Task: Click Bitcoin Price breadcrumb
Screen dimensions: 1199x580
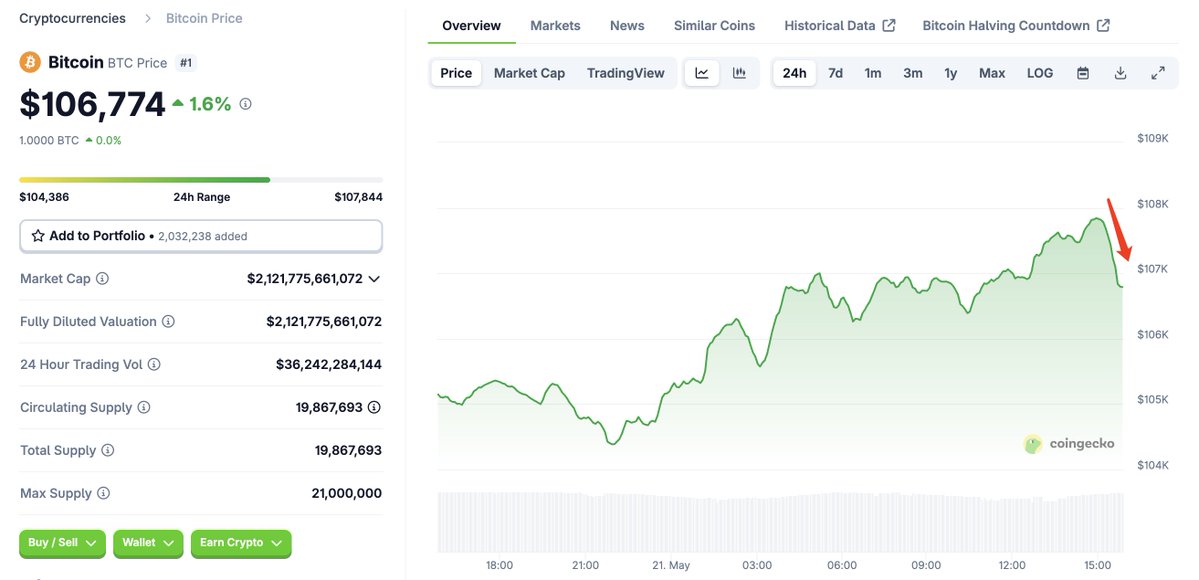Action: pyautogui.click(x=204, y=18)
